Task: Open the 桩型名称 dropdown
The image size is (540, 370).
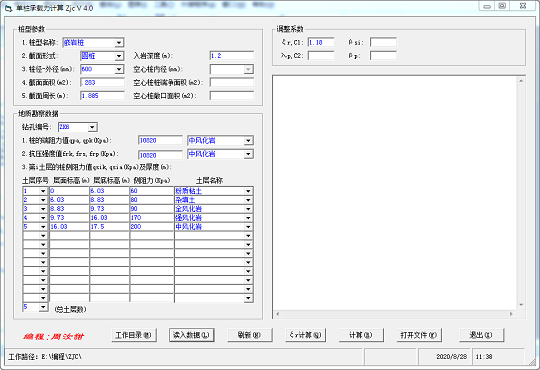Action: coord(119,43)
